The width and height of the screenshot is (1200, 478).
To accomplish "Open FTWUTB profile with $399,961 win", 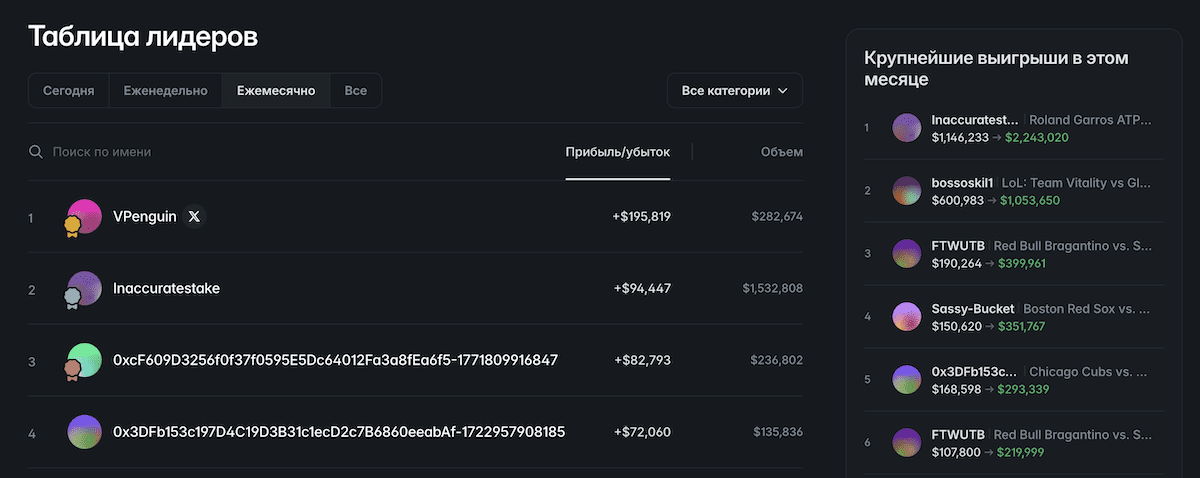I will [x=958, y=245].
